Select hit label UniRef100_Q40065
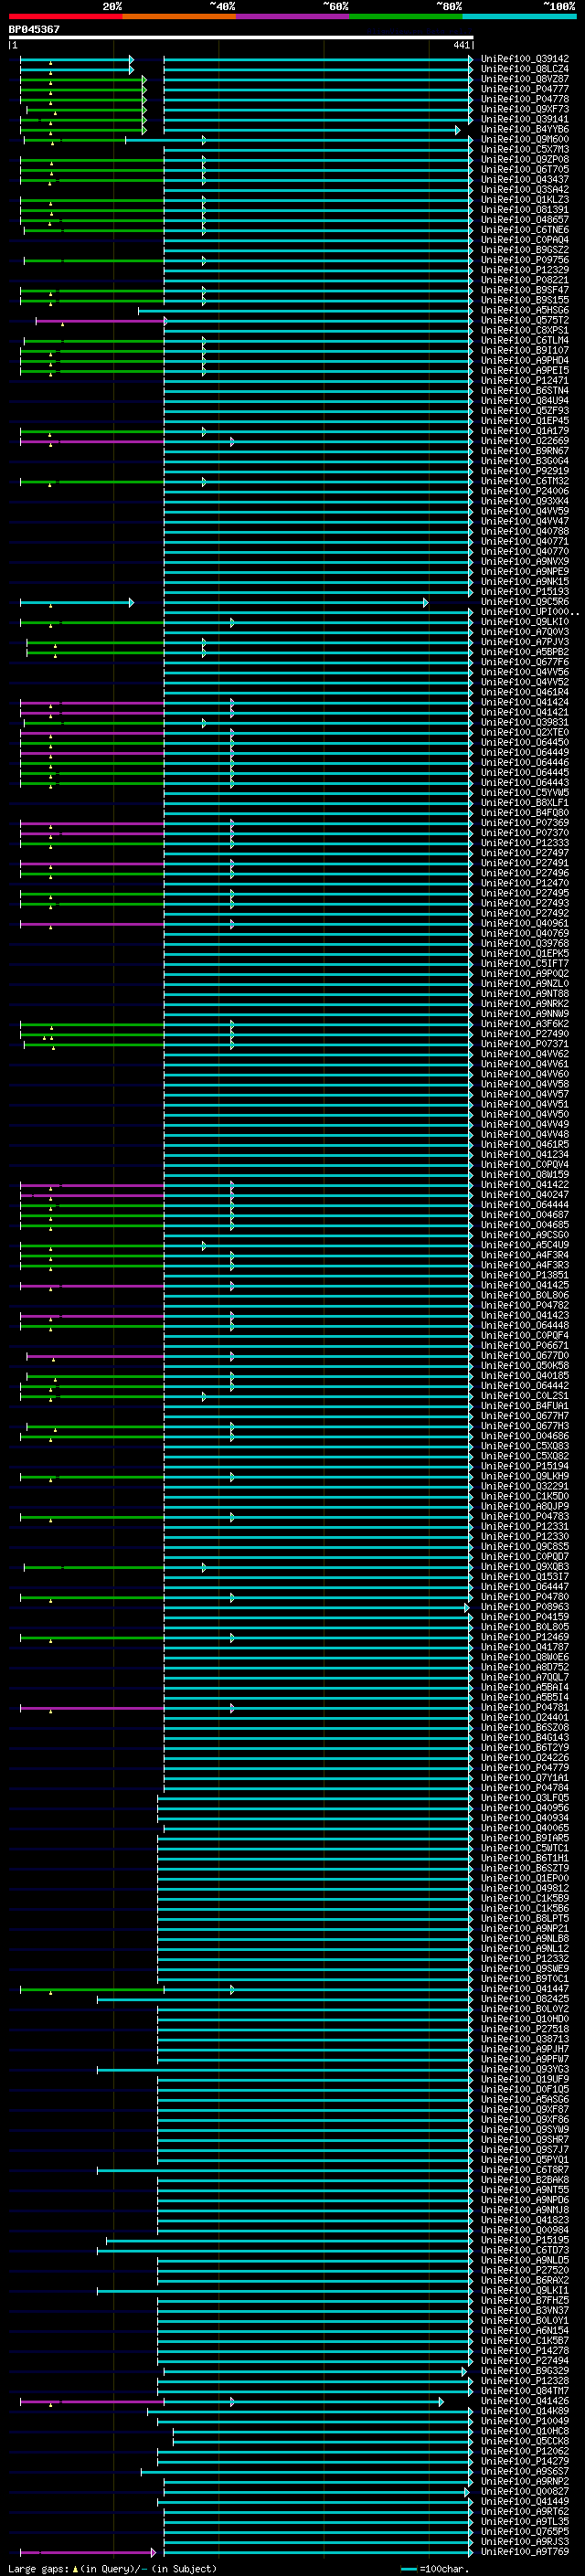 [525, 1828]
